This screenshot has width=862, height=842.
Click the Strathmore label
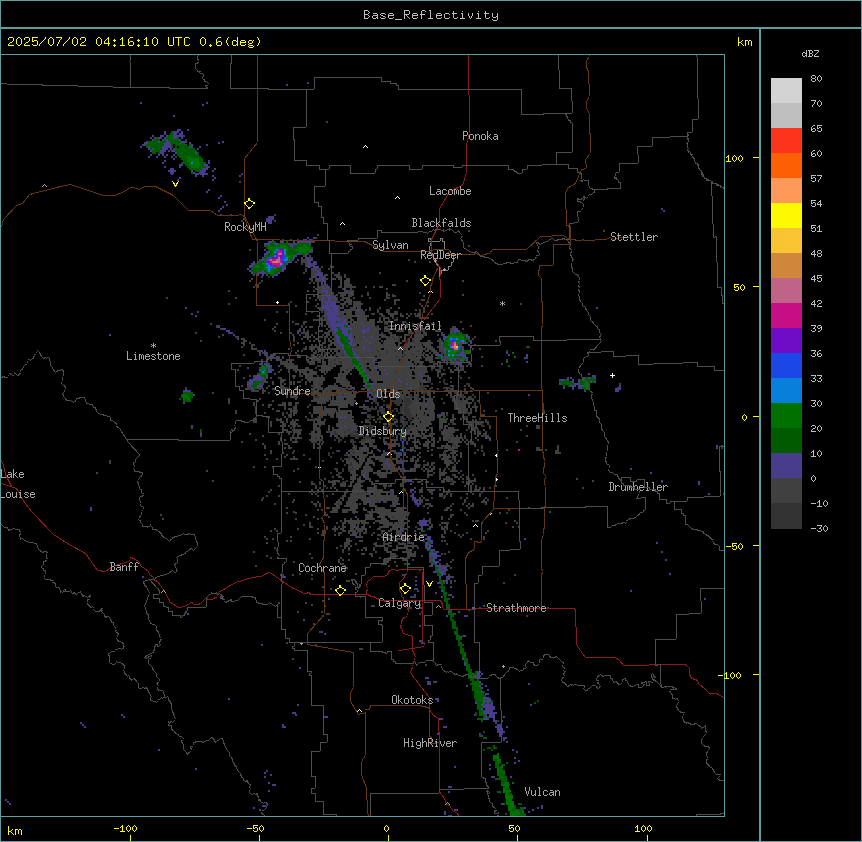[x=516, y=608]
